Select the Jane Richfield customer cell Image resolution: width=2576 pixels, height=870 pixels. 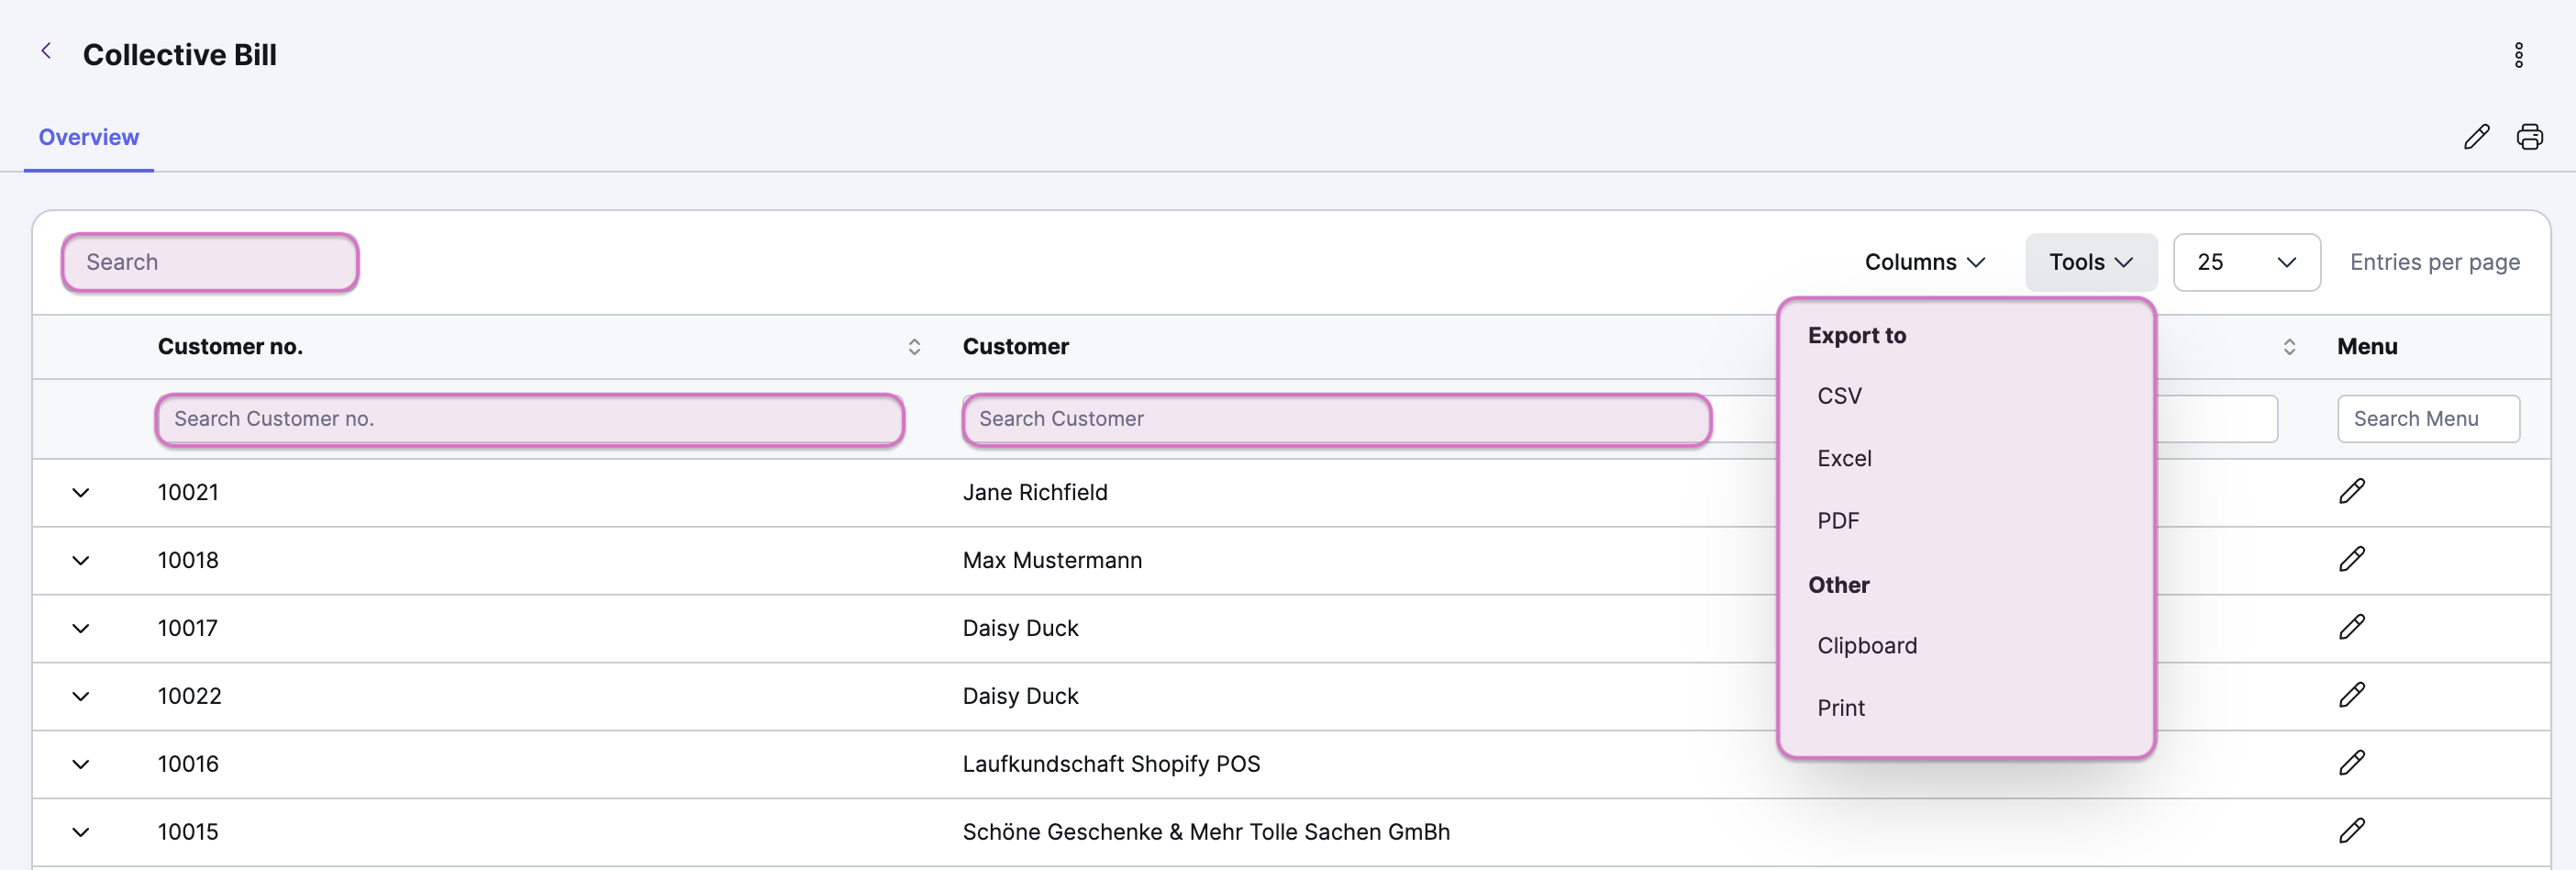click(x=1035, y=492)
